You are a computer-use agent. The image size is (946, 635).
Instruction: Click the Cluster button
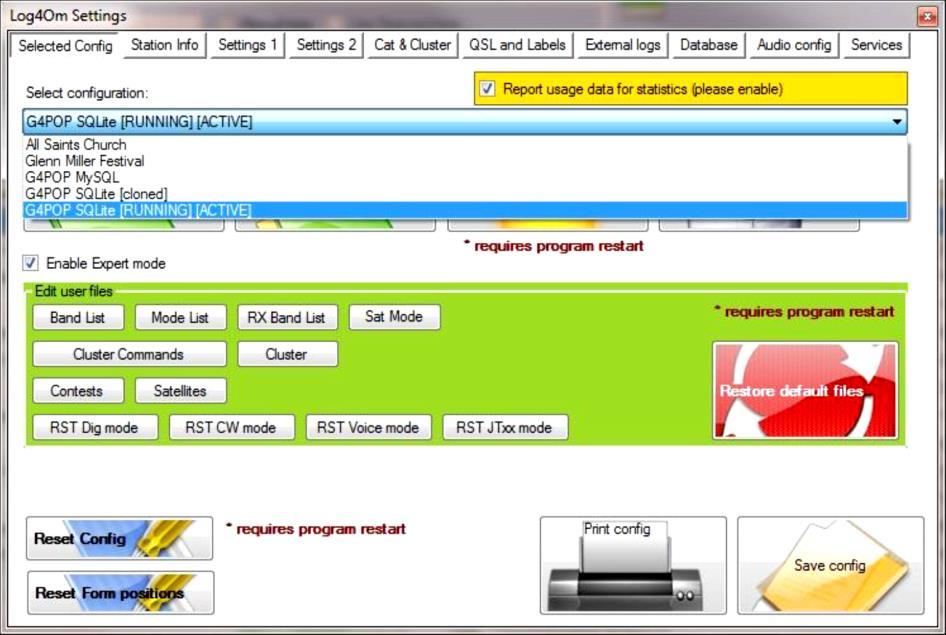pyautogui.click(x=287, y=354)
